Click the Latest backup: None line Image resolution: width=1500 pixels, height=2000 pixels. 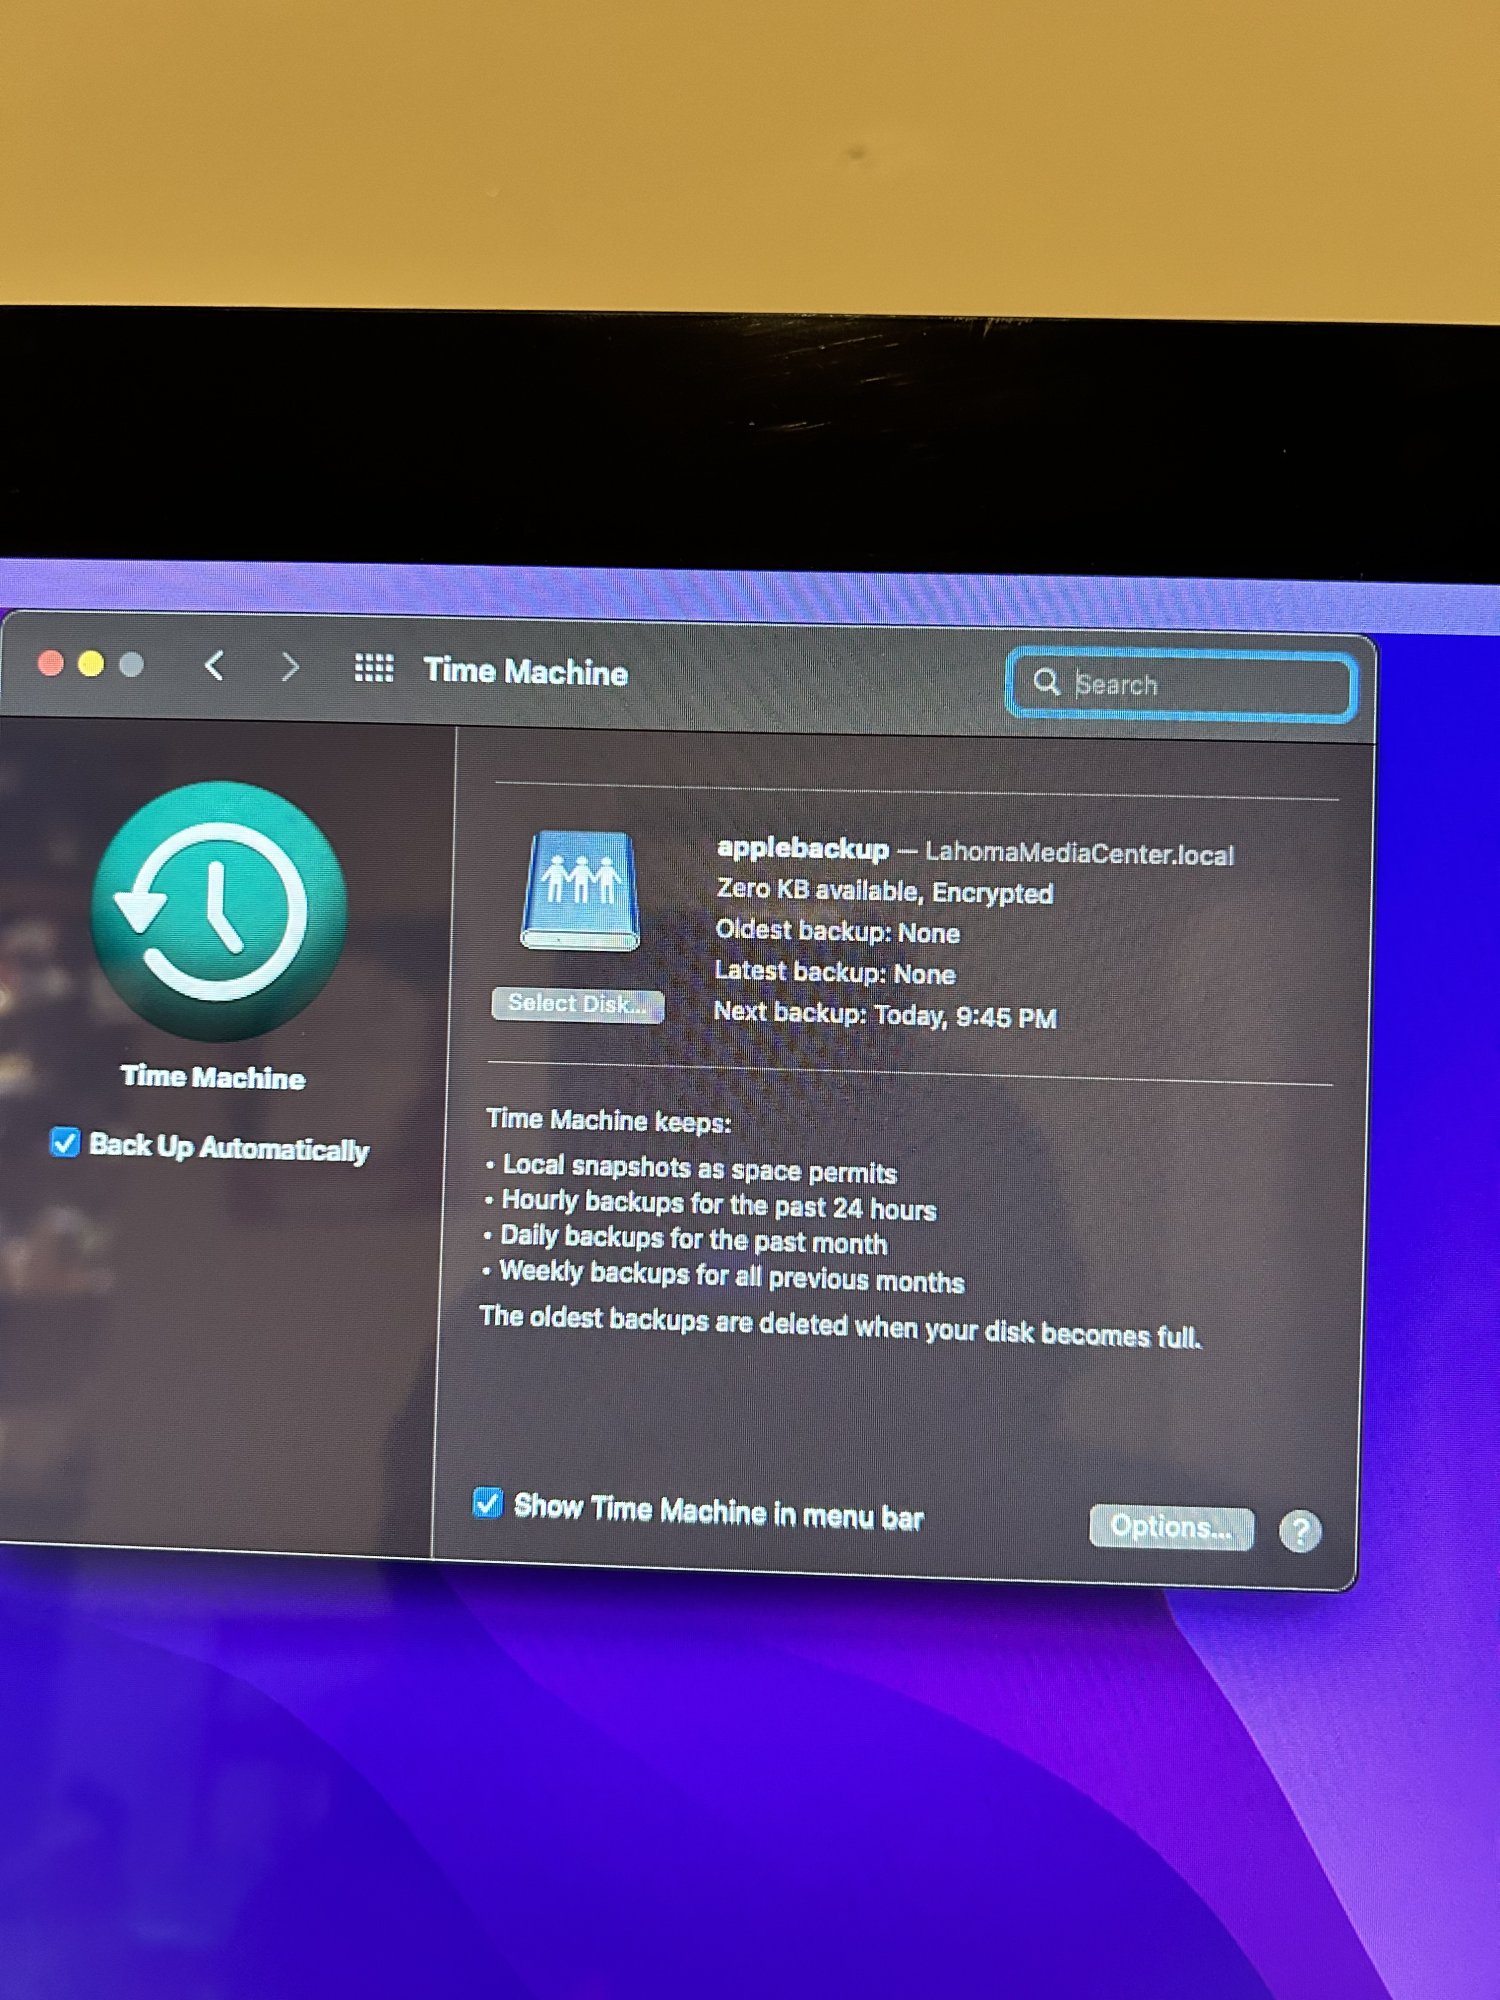tap(835, 972)
